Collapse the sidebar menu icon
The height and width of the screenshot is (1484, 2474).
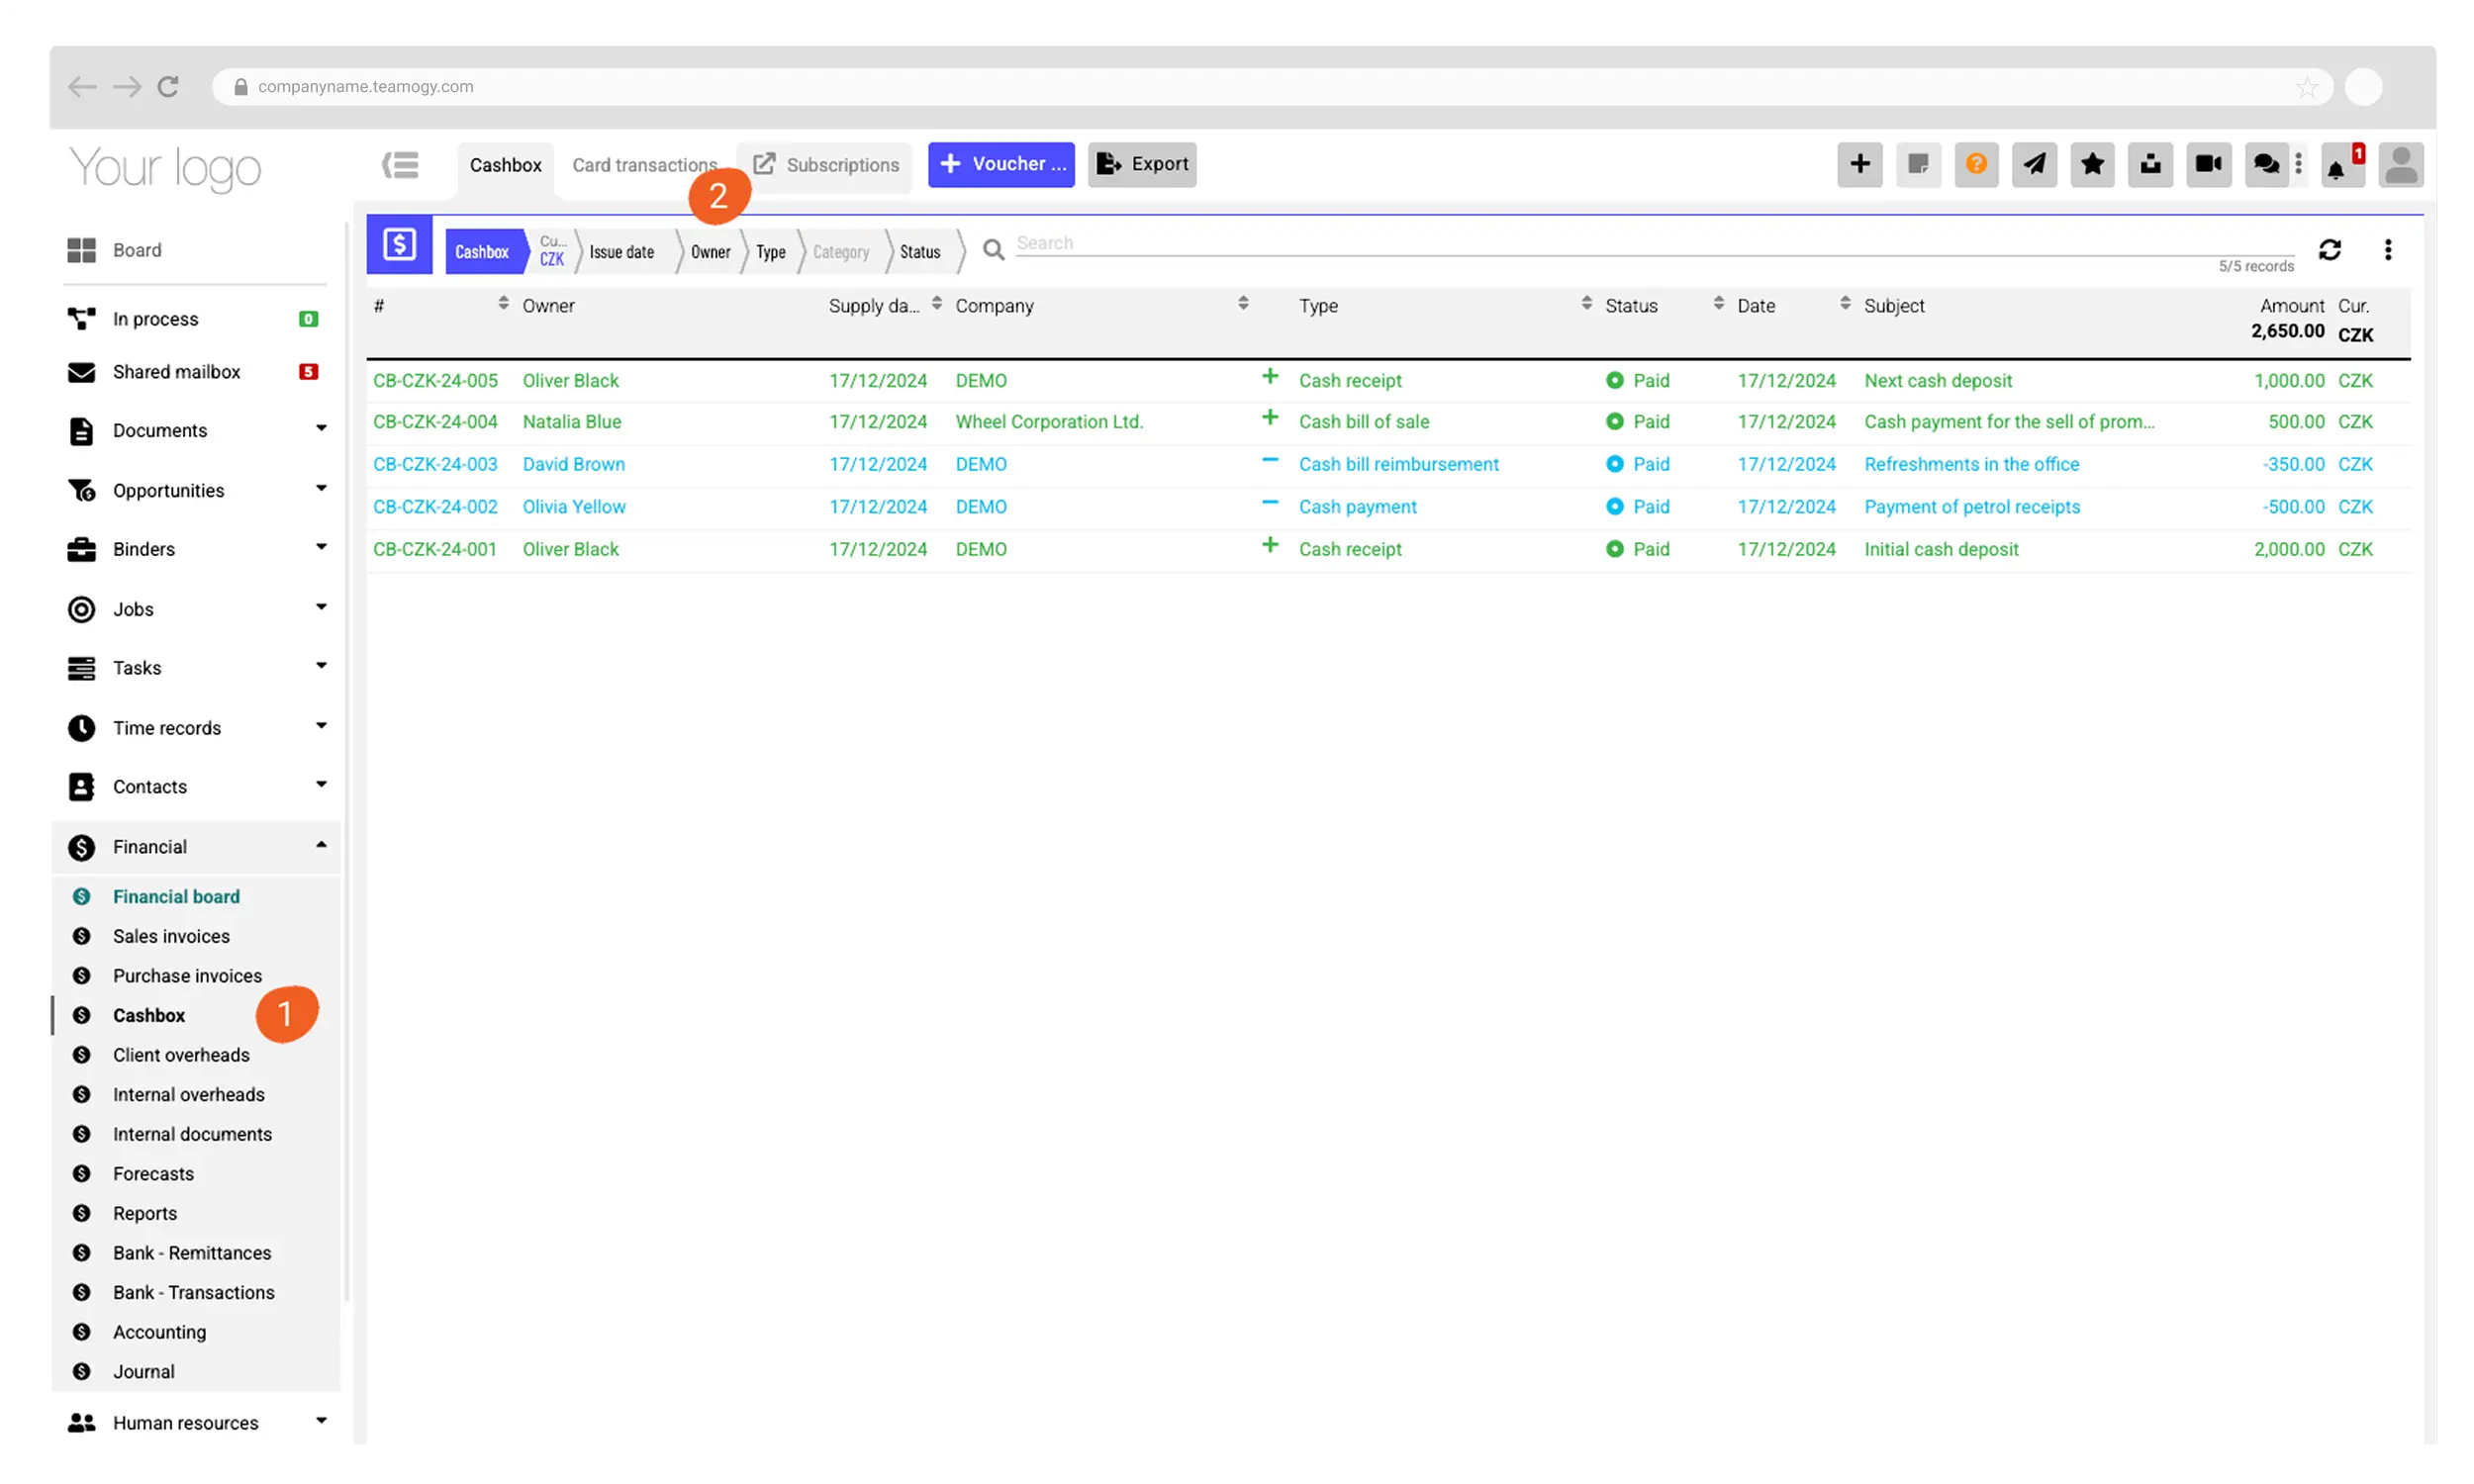click(x=400, y=165)
